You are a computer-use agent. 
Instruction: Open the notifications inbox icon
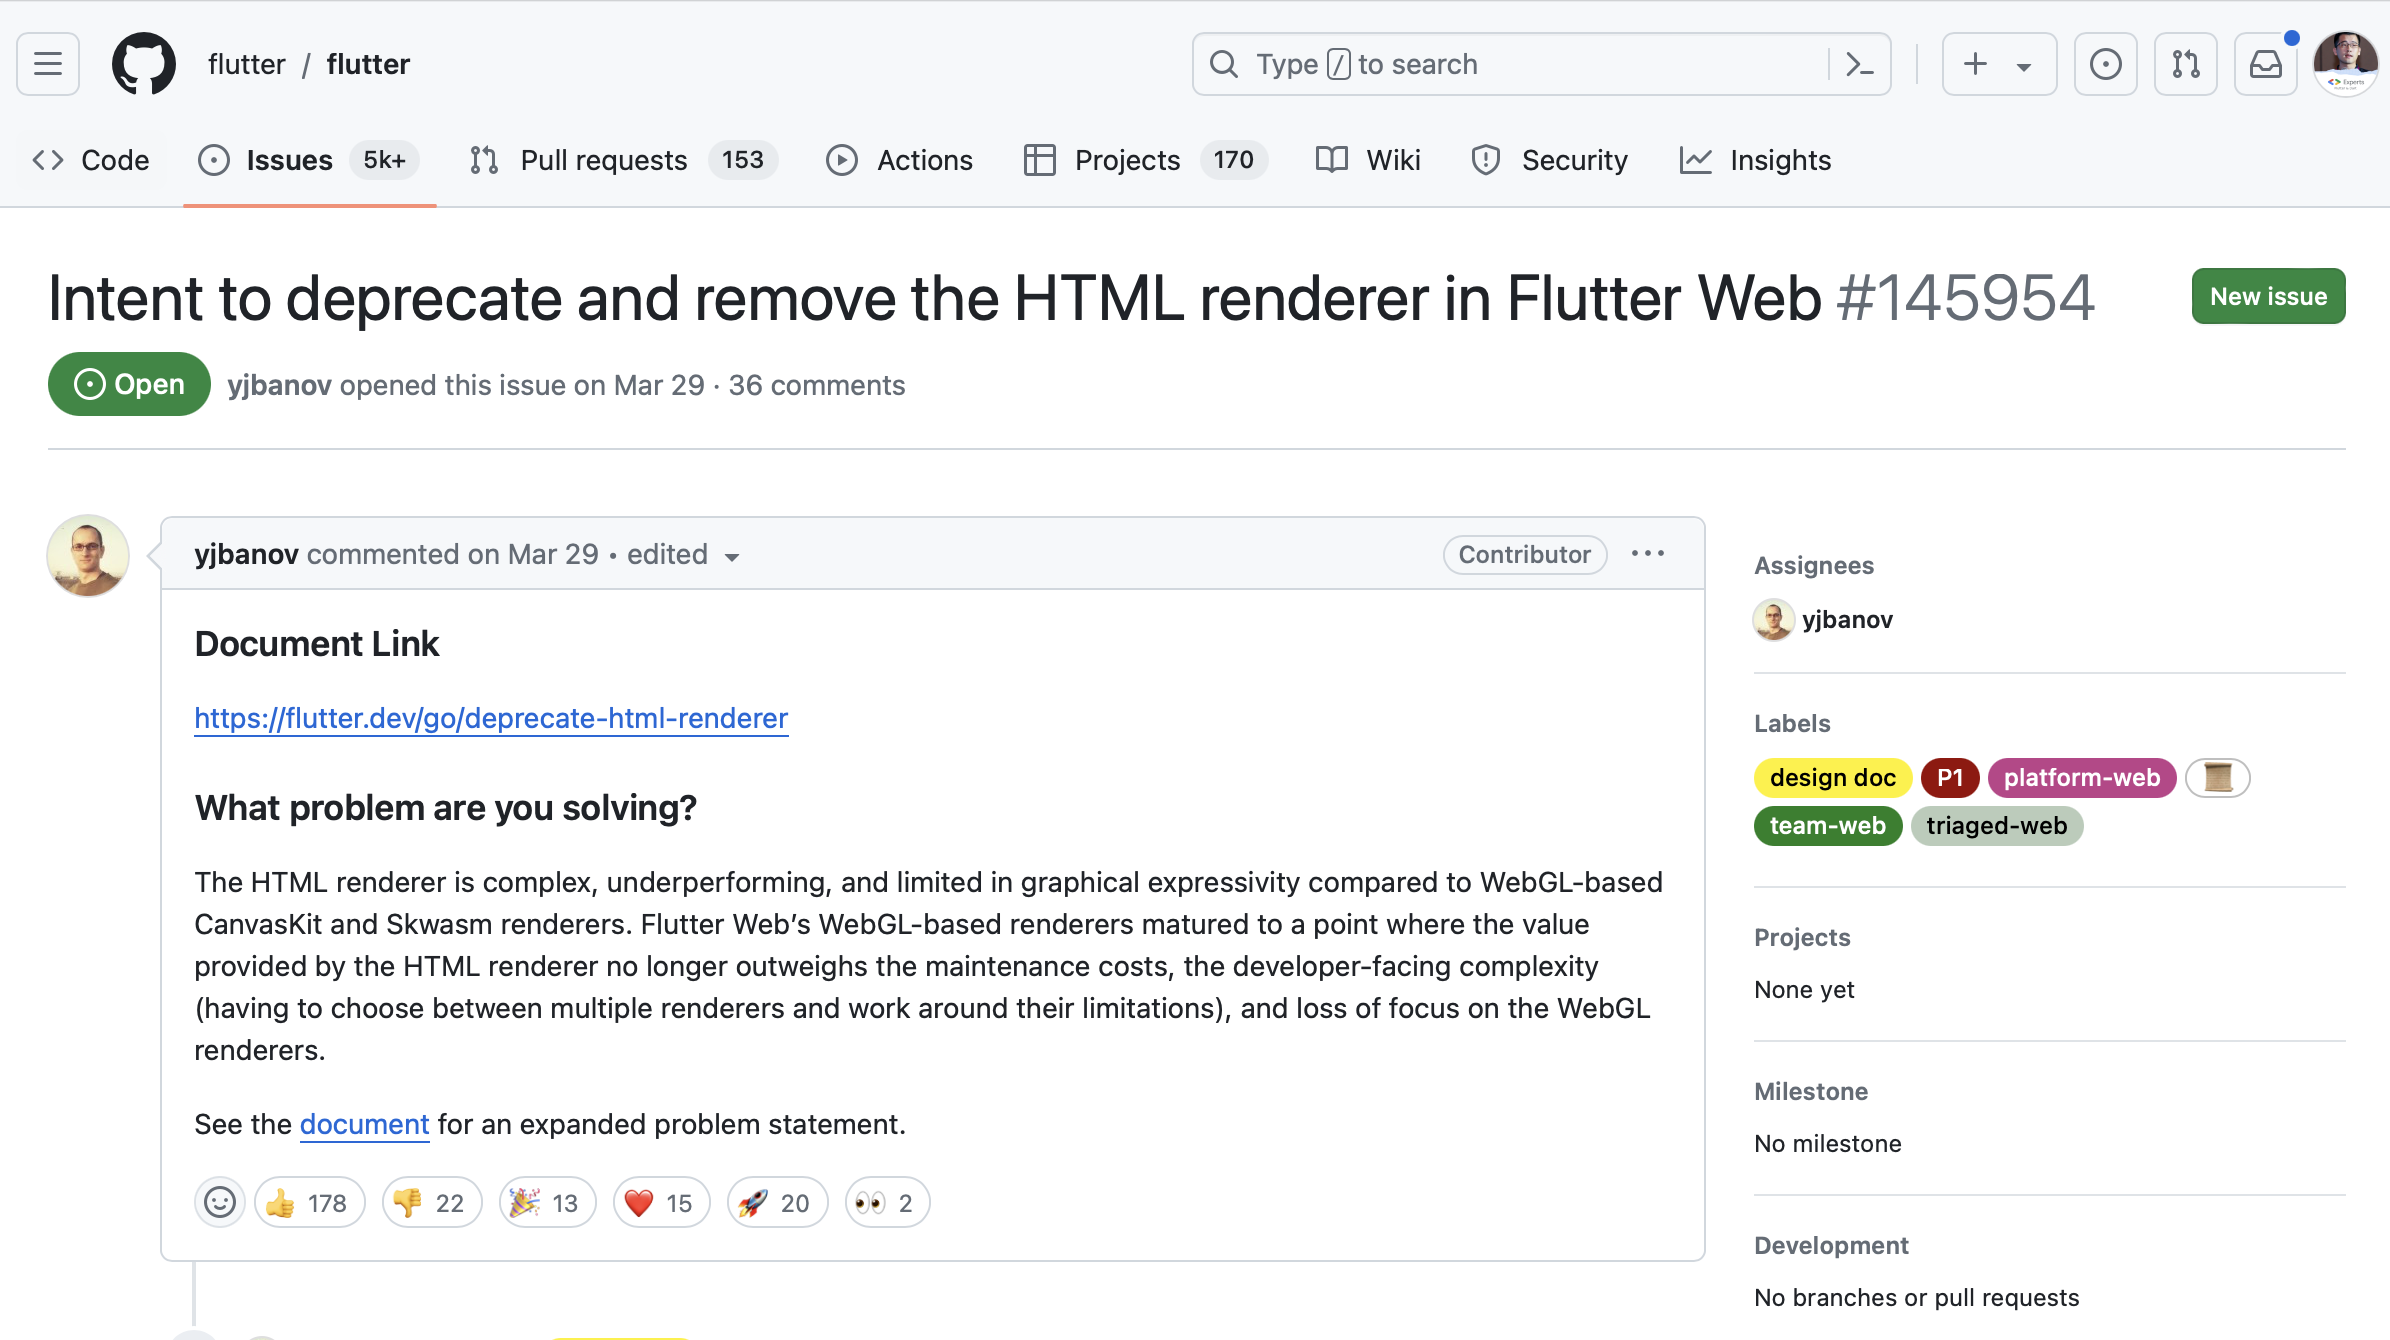coord(2265,64)
